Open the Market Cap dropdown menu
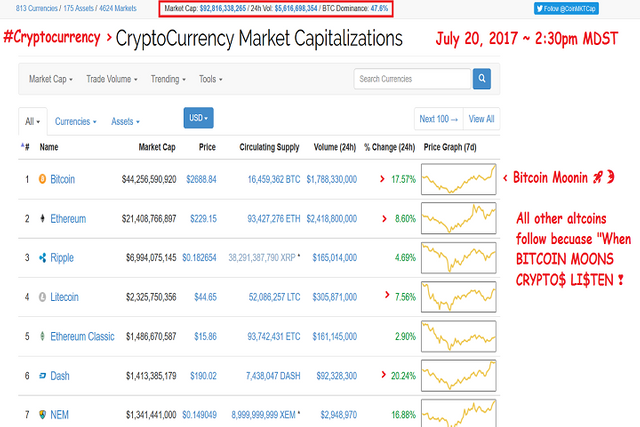 pos(51,79)
